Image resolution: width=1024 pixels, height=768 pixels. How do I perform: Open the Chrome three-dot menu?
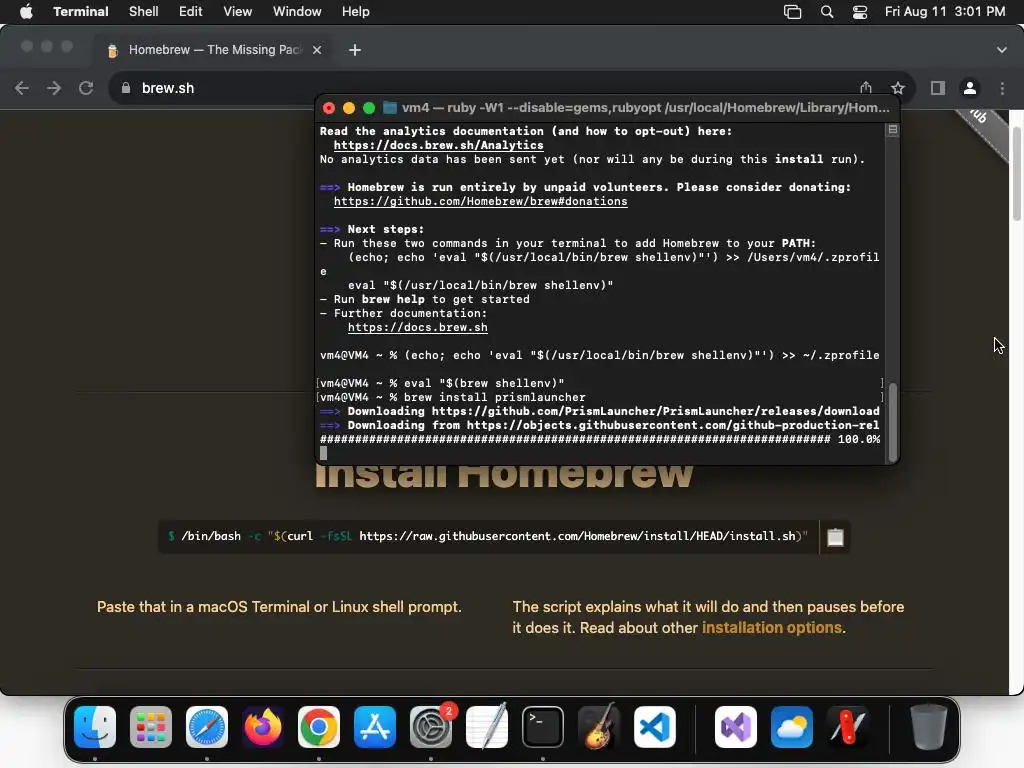click(1002, 88)
